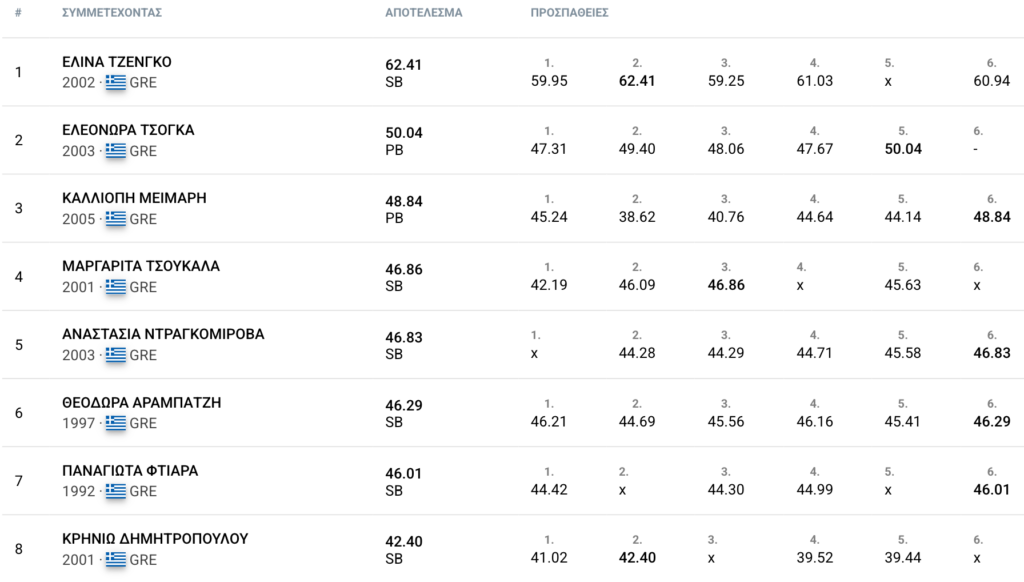This screenshot has width=1024, height=582.
Task: Click the Greek flag beside ΑΝΑΣΤΑΣΙΑ ΝΤΡΑΓΚΟΜΙΡΟΒΑ
Action: [x=116, y=355]
